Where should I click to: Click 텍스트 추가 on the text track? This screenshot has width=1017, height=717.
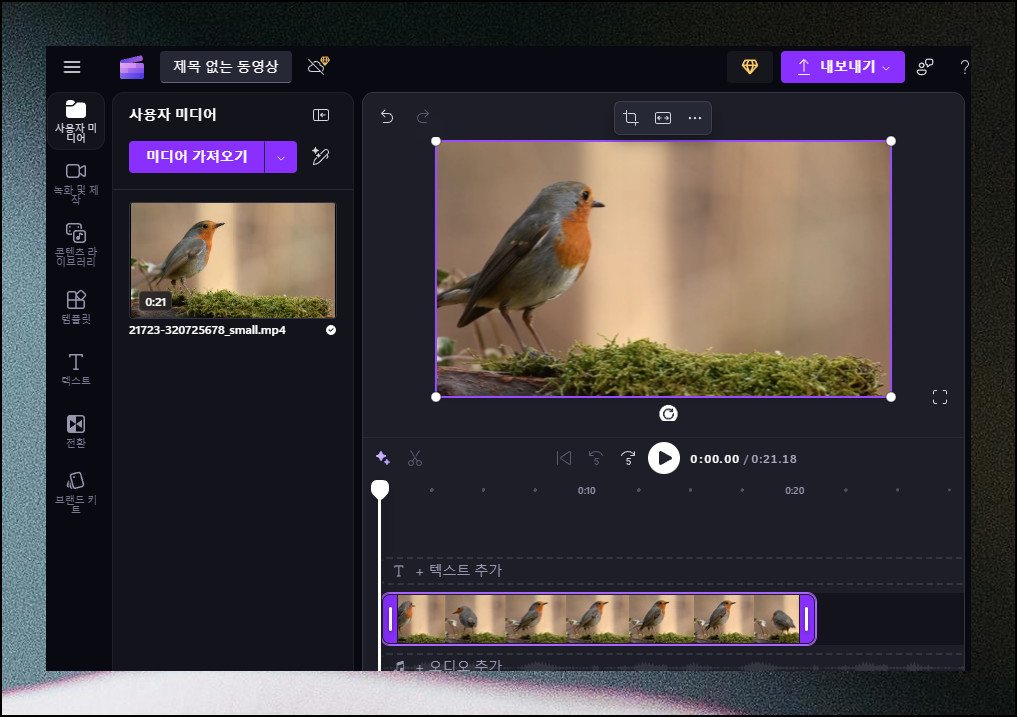click(x=459, y=570)
